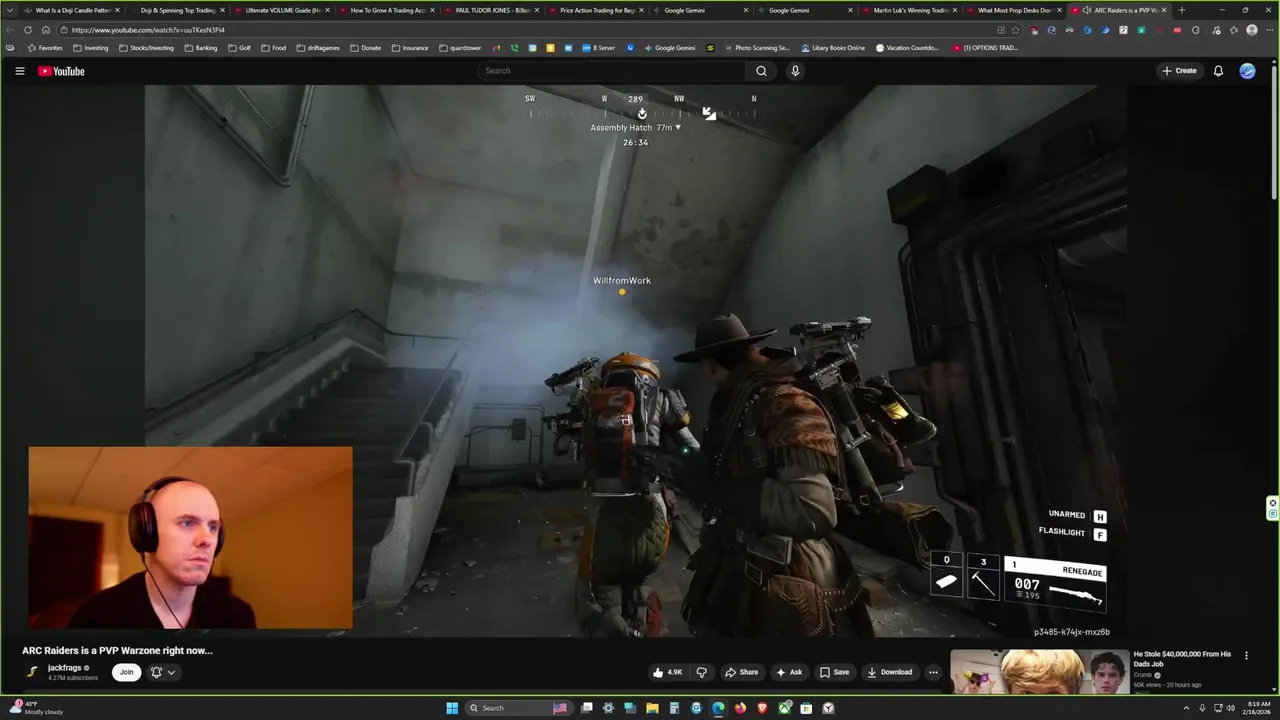Viewport: 1280px width, 720px height.
Task: Start voice search with the microphone icon
Action: [795, 71]
